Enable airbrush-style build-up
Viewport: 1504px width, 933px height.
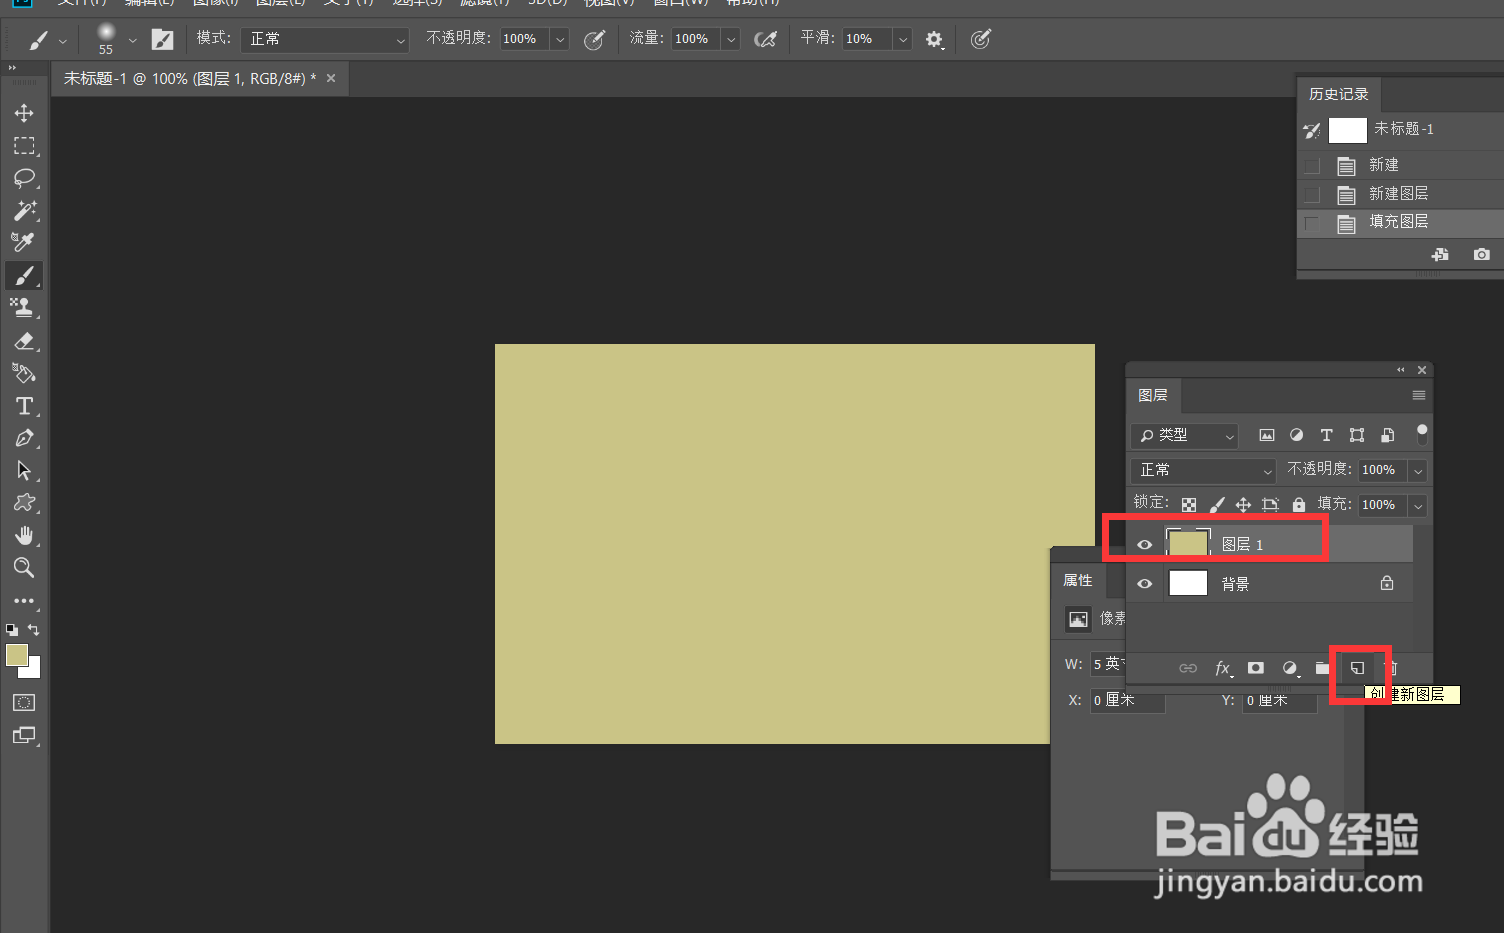point(765,39)
